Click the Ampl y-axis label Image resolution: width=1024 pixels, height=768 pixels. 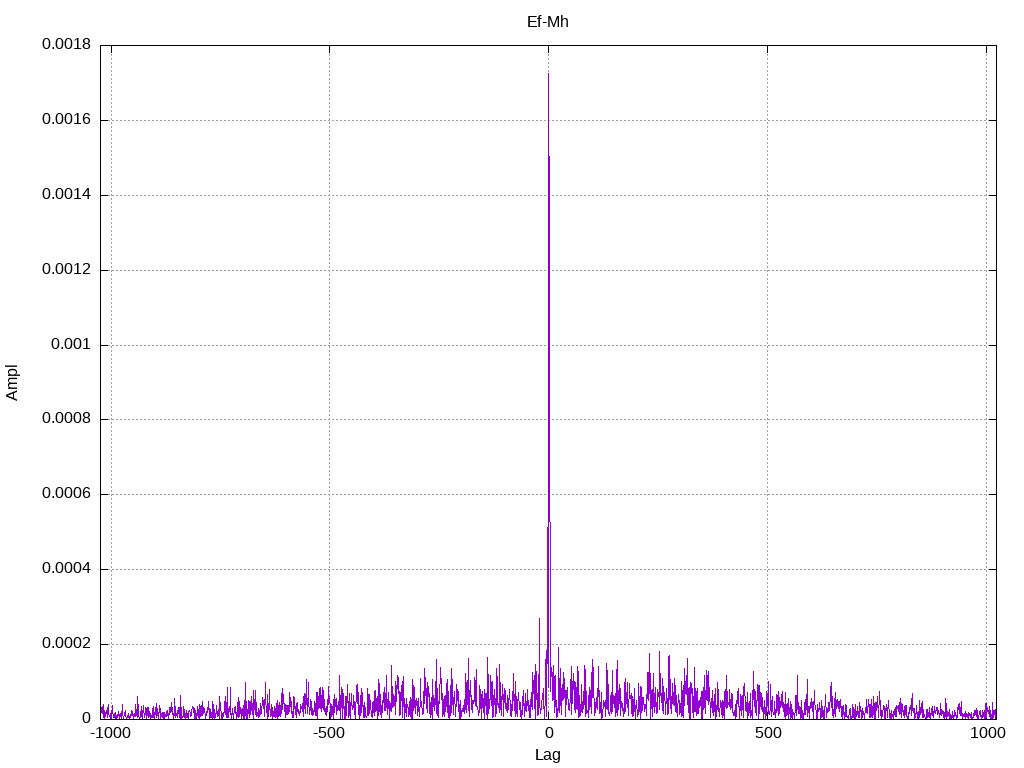[x=12, y=383]
